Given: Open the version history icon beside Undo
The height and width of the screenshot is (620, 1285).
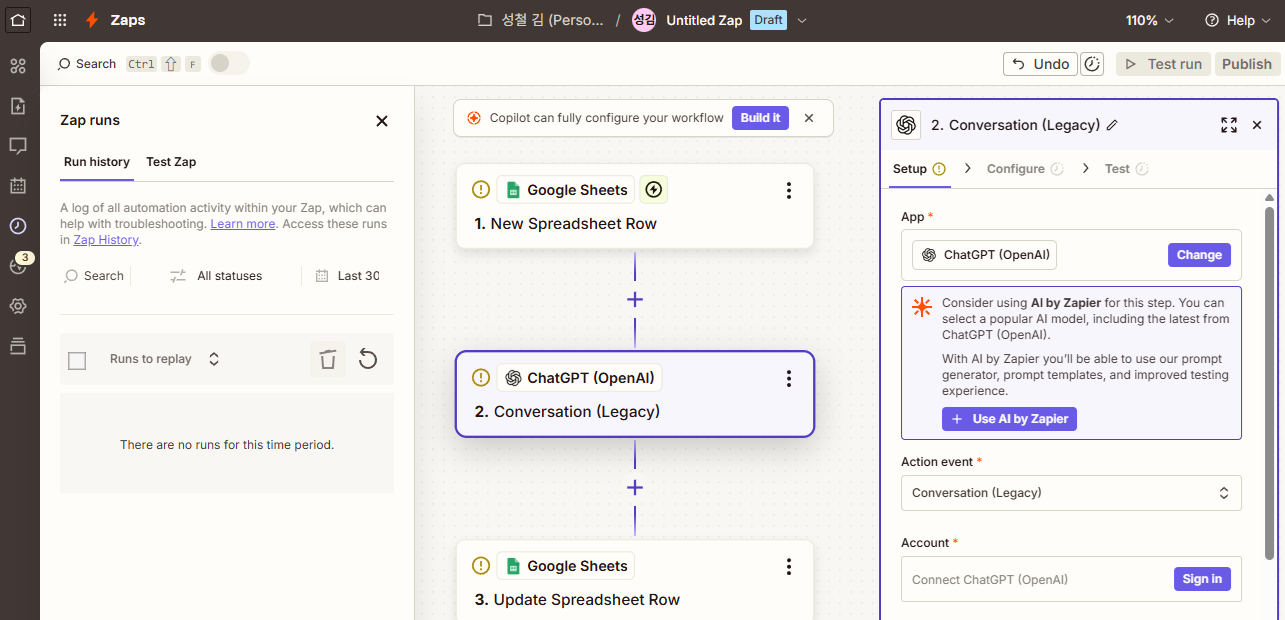Looking at the screenshot, I should click(x=1093, y=64).
